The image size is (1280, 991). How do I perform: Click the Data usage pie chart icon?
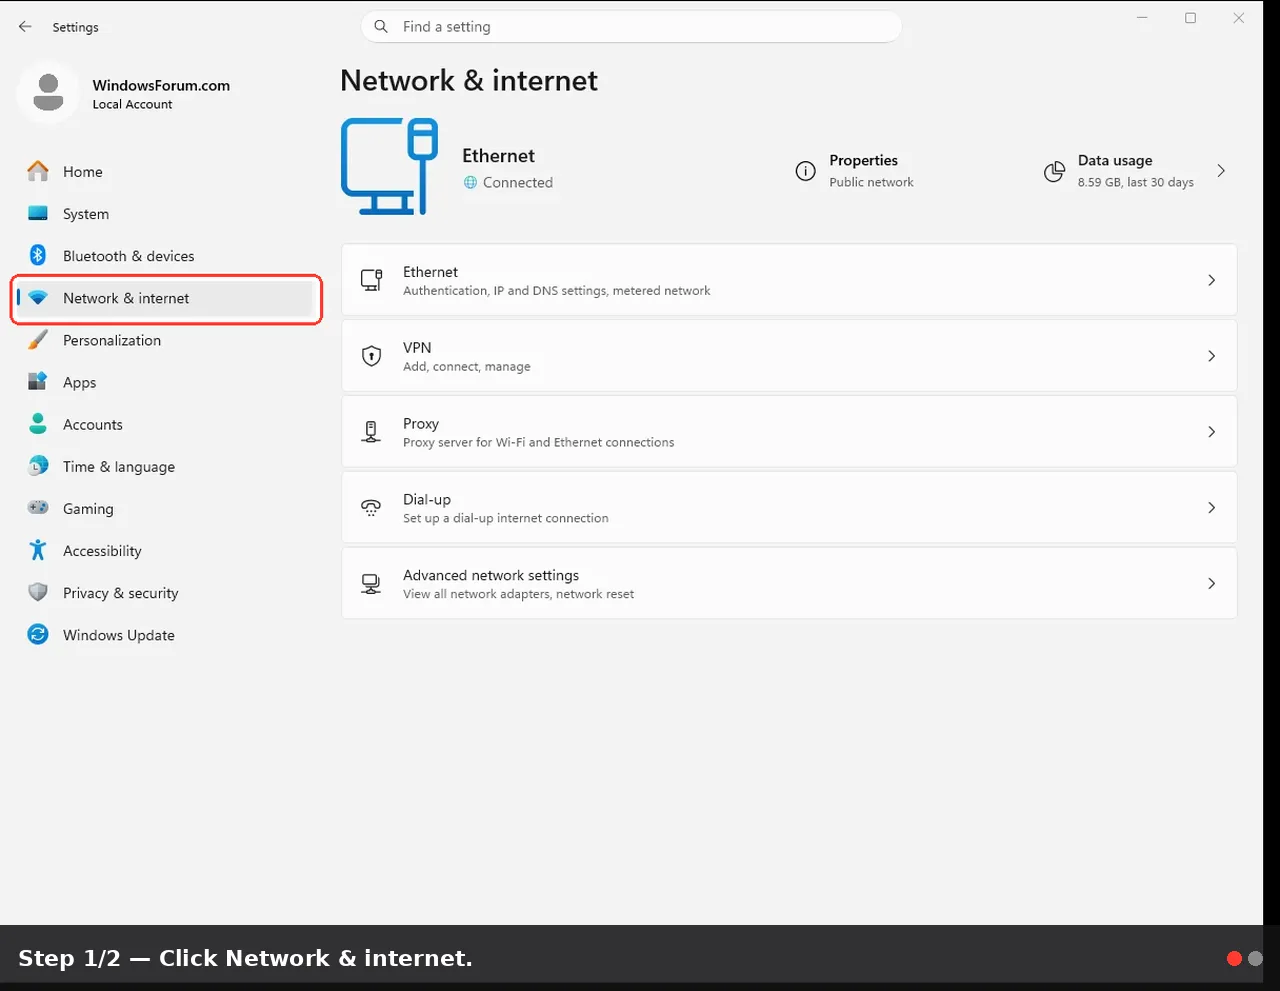[x=1054, y=171]
